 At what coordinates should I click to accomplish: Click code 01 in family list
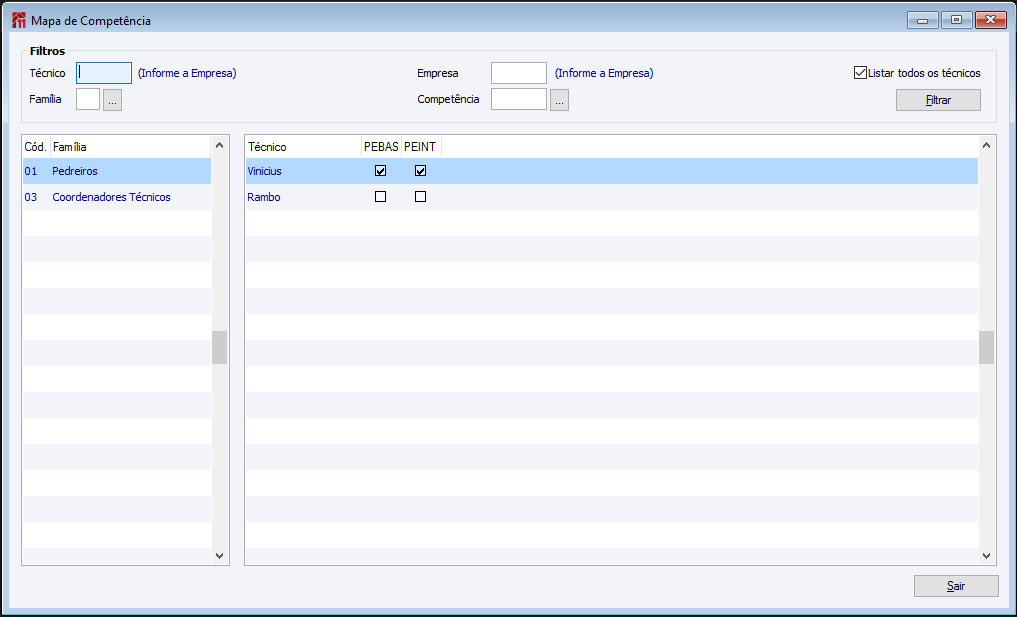pos(31,171)
